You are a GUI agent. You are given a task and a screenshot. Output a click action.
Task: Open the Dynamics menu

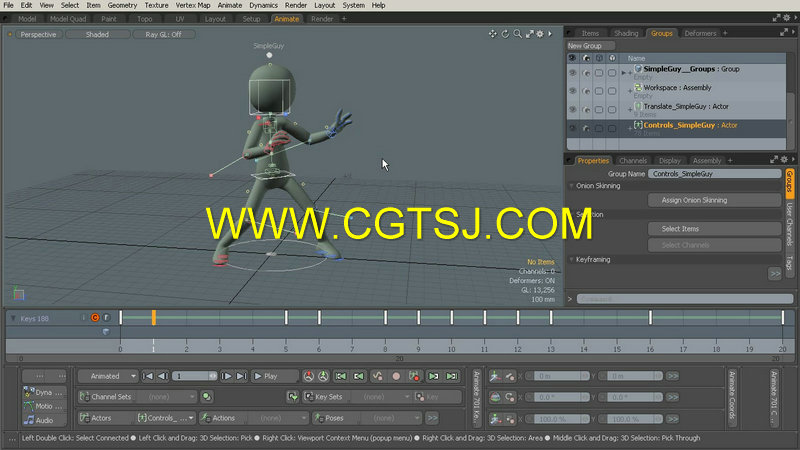[x=263, y=5]
